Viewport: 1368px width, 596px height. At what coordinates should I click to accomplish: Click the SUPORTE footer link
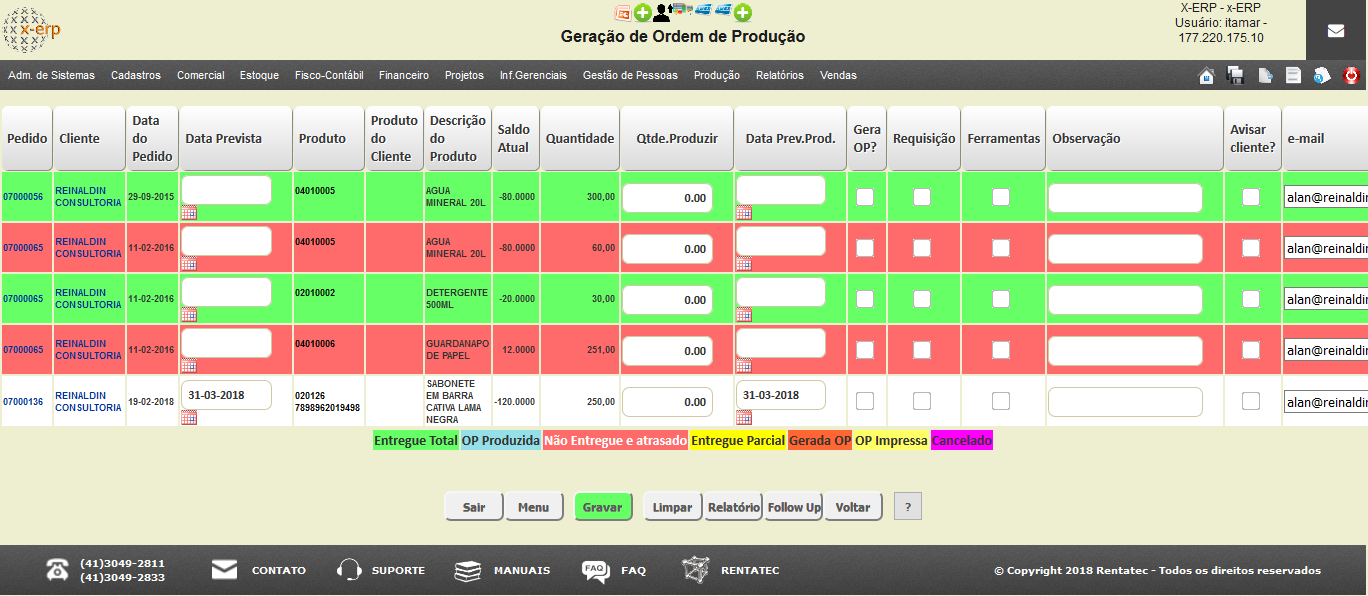[398, 570]
